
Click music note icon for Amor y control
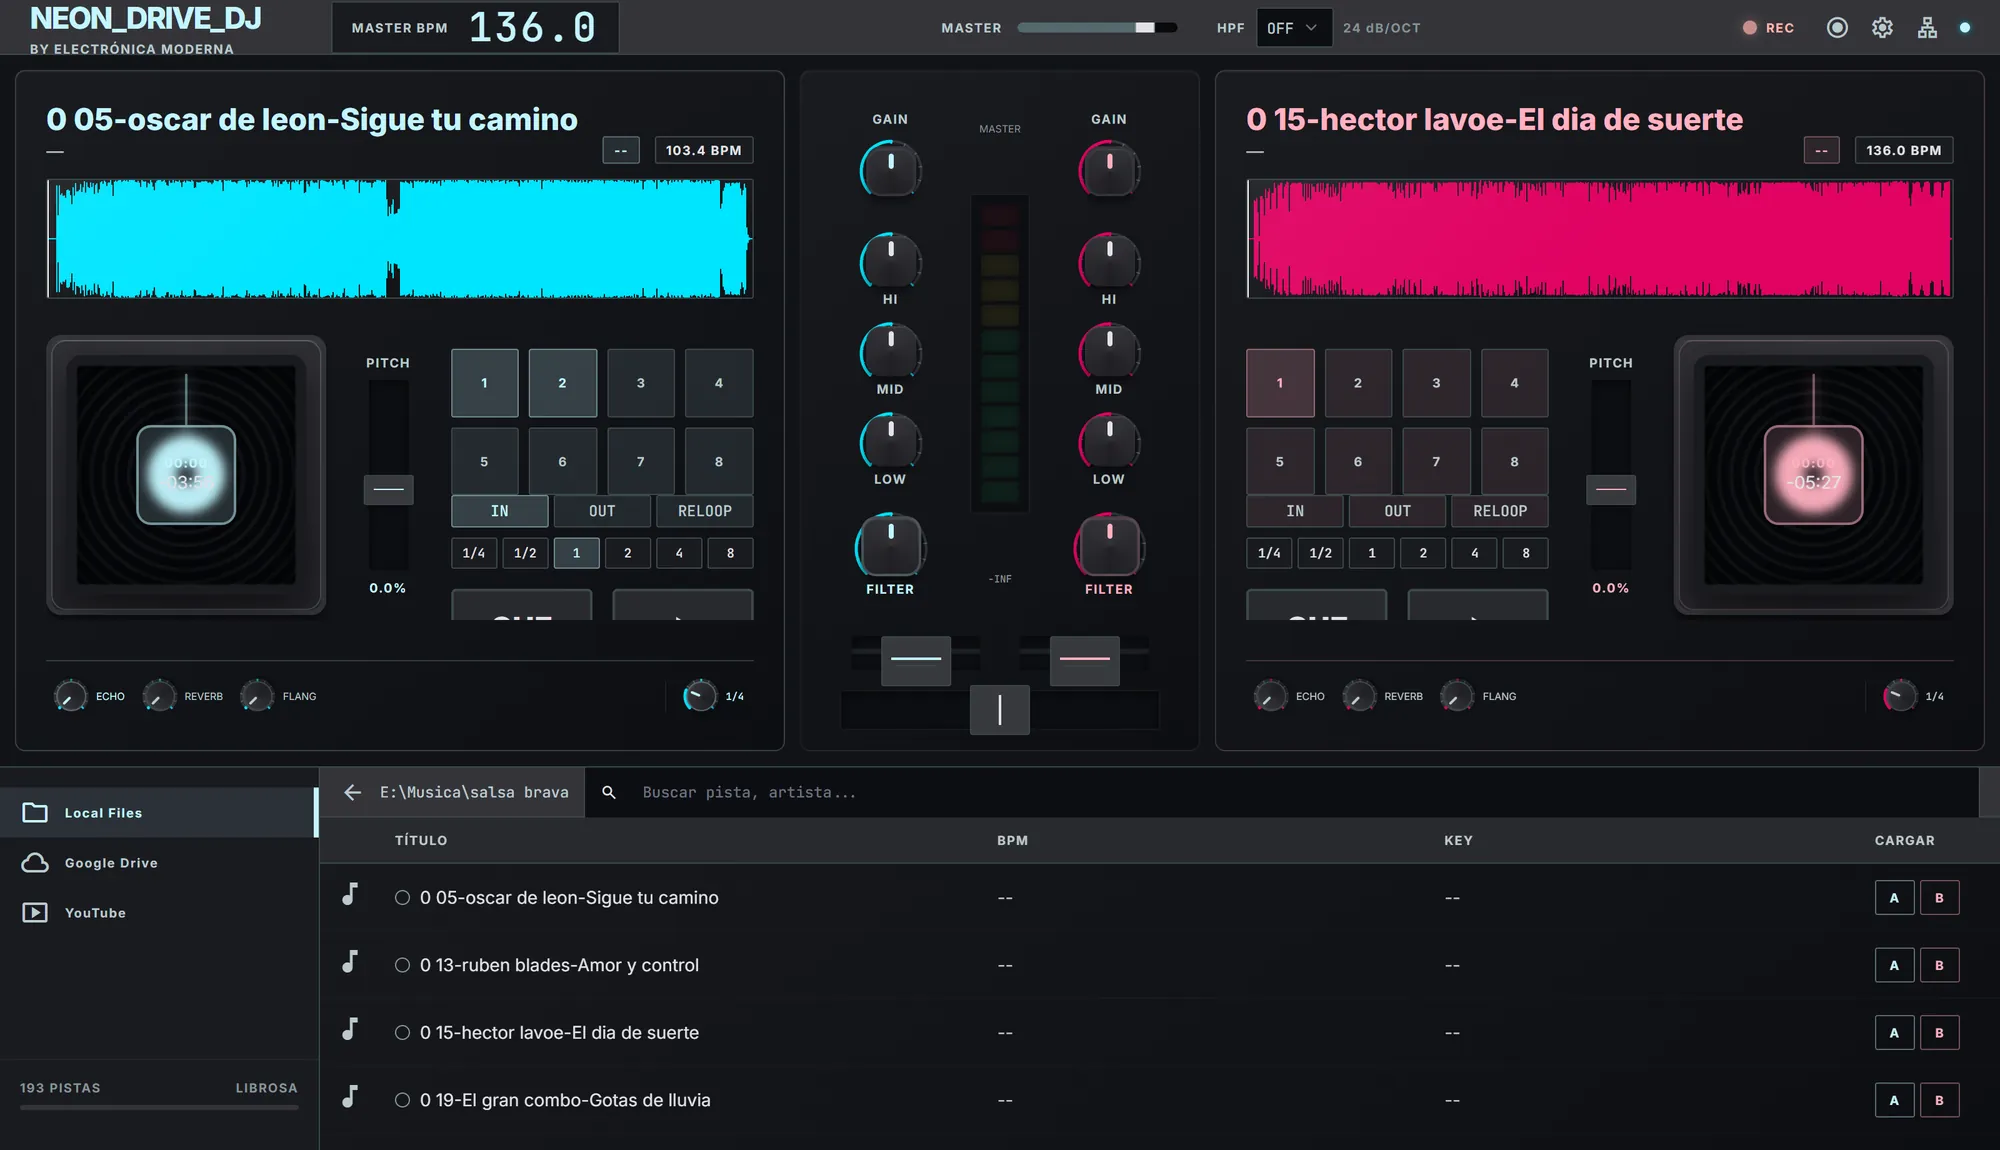click(x=350, y=962)
